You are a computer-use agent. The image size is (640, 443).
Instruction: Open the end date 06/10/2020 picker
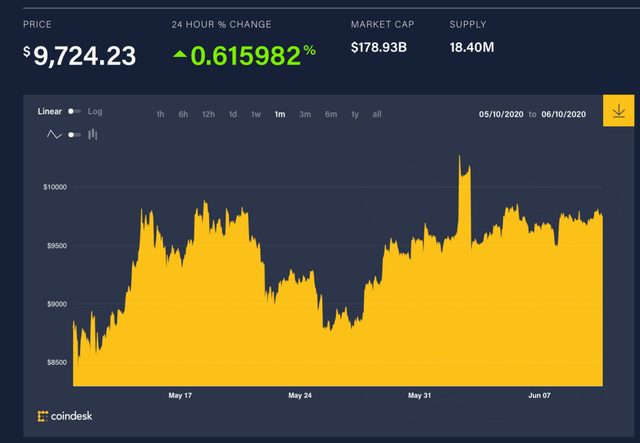pos(563,114)
